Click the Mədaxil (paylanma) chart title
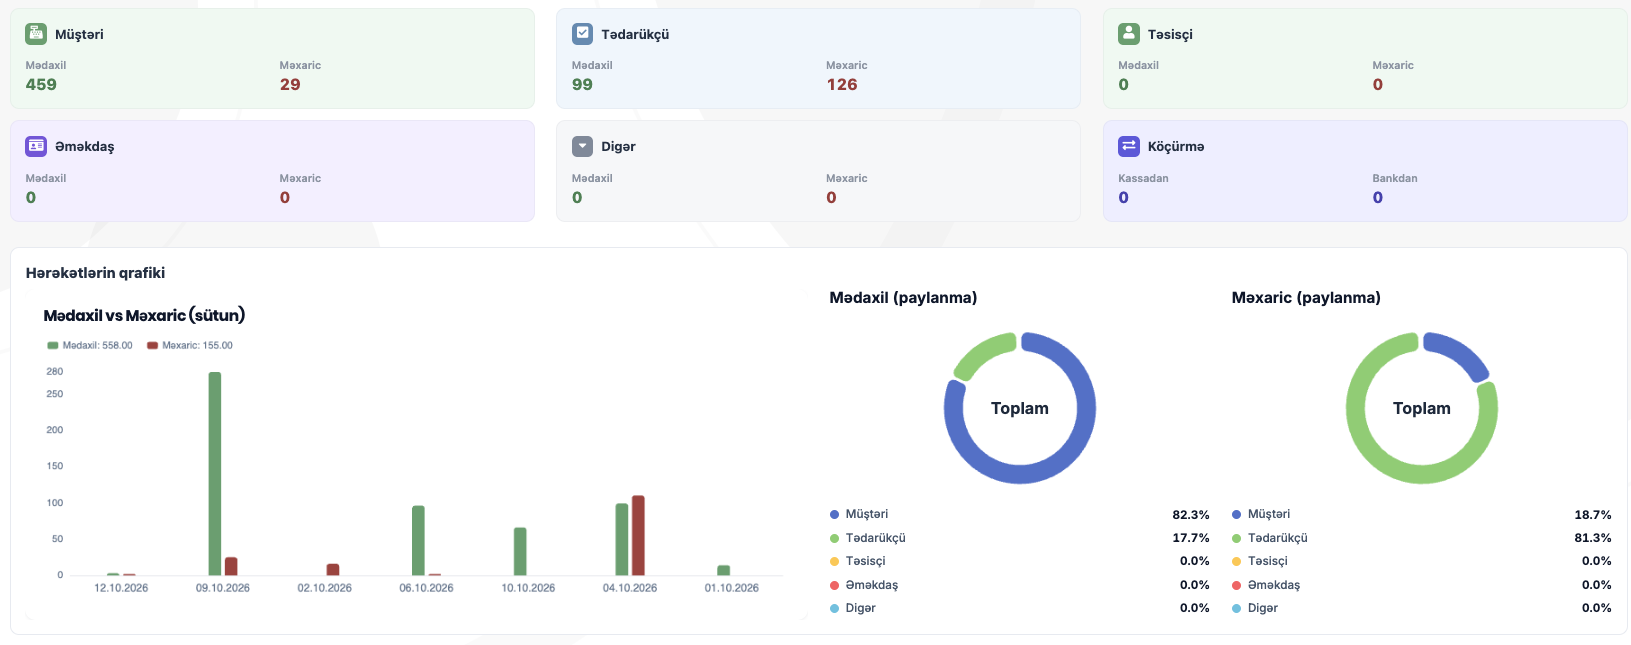 point(903,298)
